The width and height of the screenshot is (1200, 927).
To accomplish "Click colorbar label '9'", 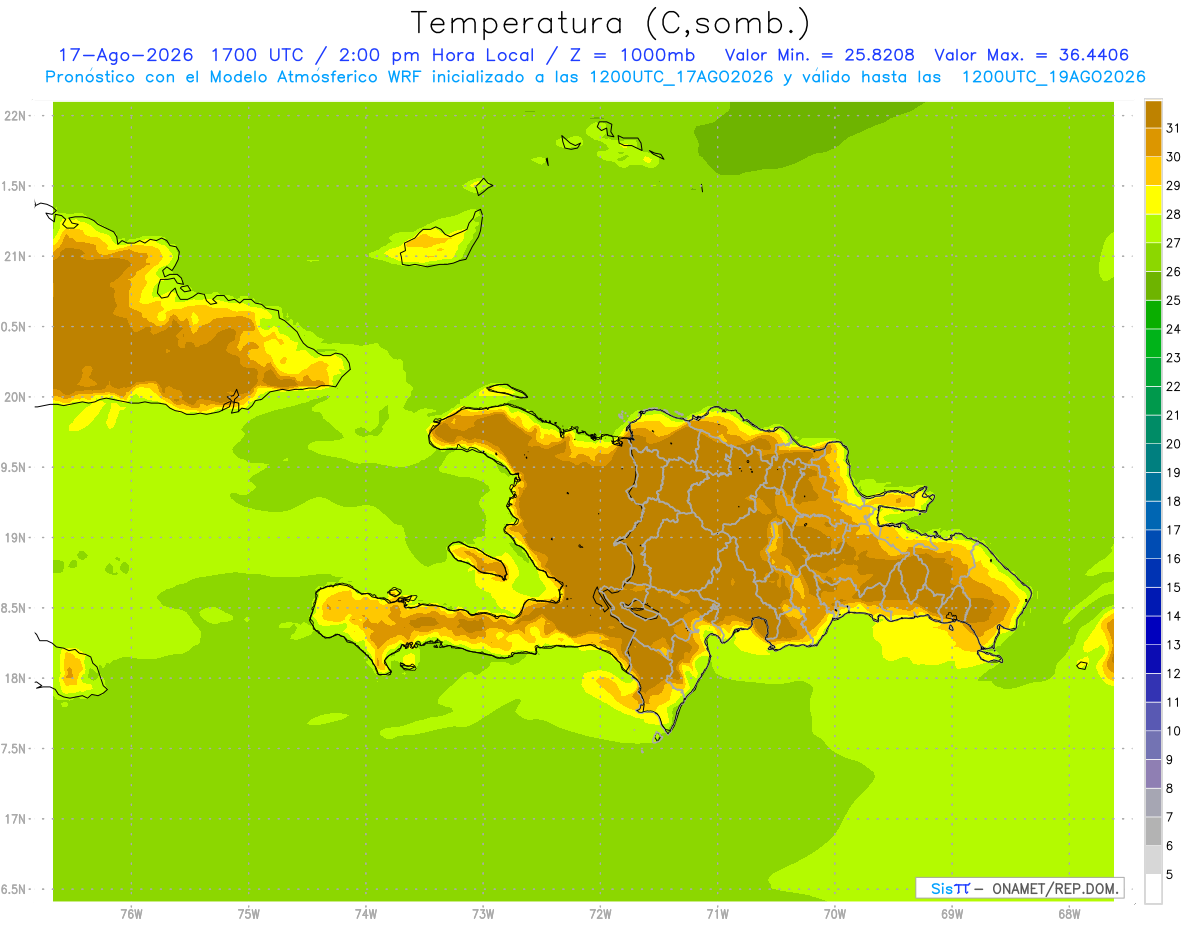I will click(1170, 760).
